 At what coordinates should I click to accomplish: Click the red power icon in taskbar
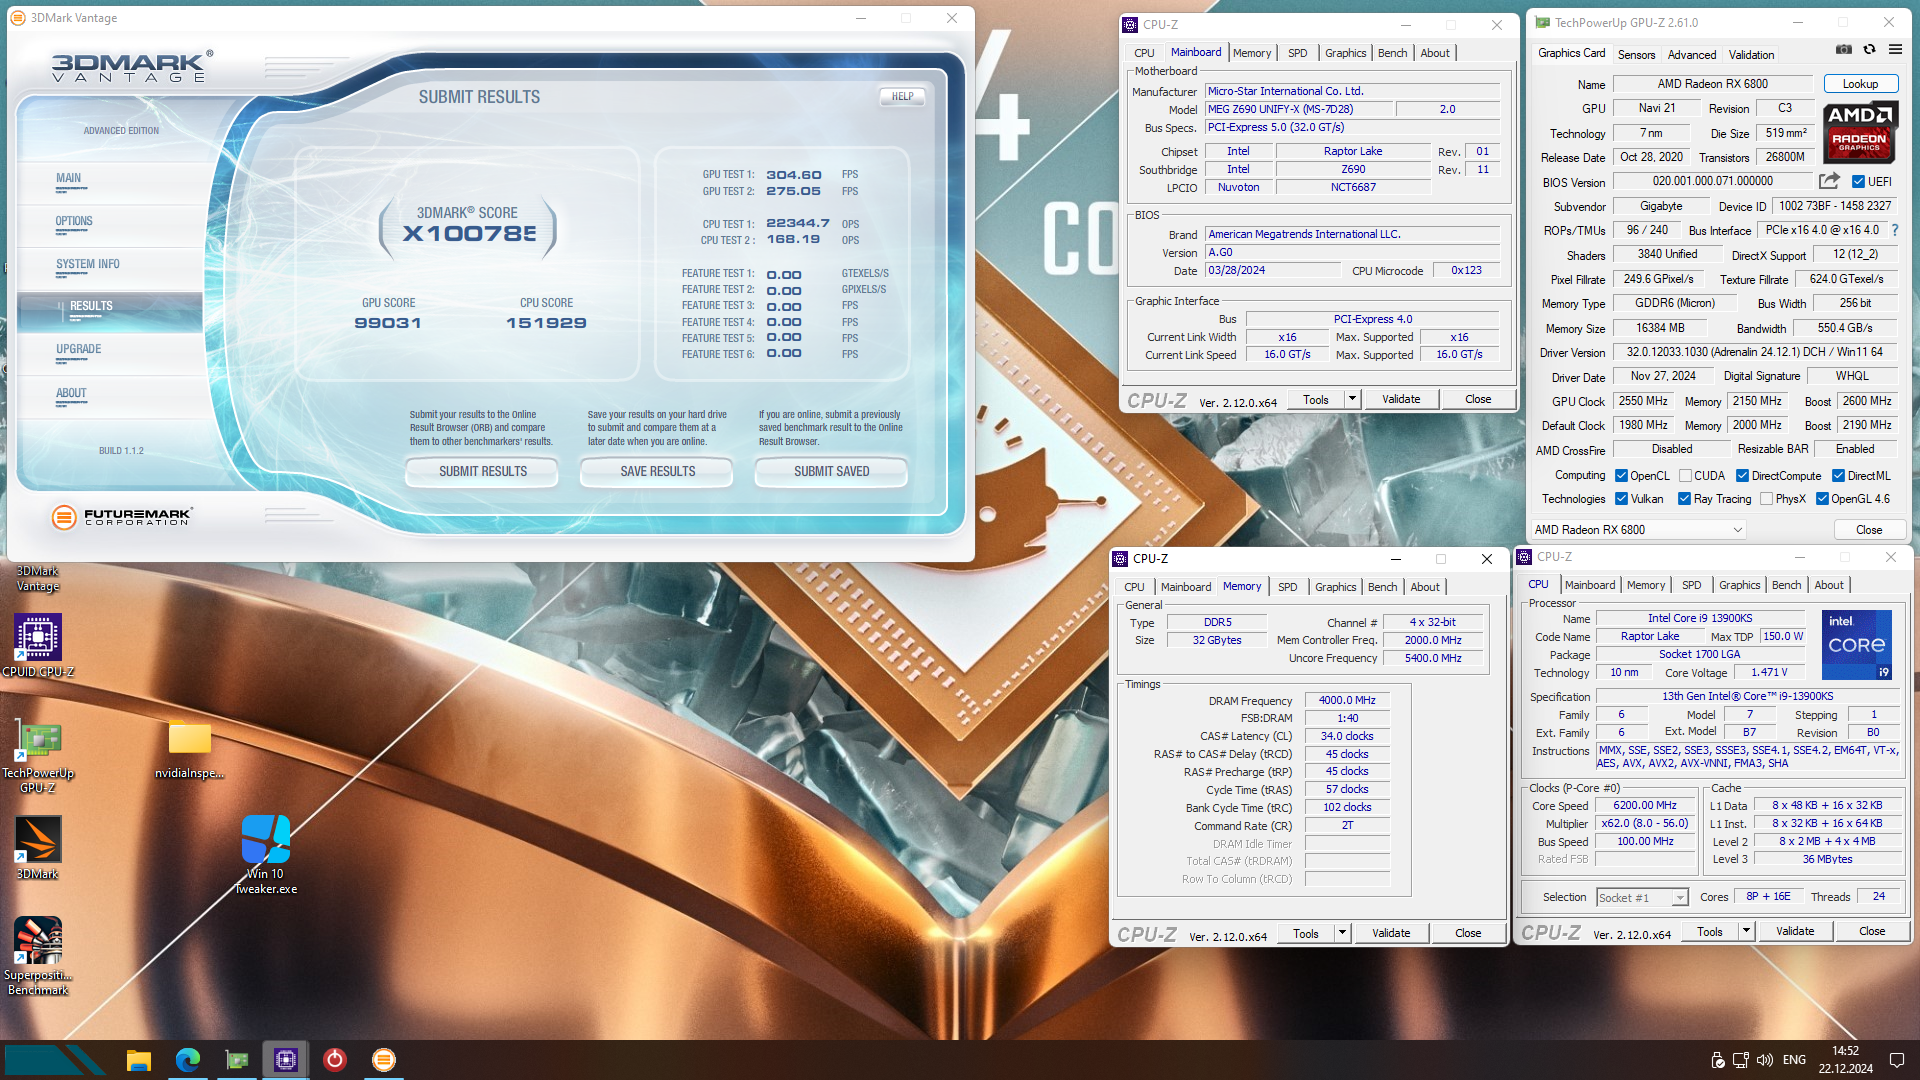335,1059
